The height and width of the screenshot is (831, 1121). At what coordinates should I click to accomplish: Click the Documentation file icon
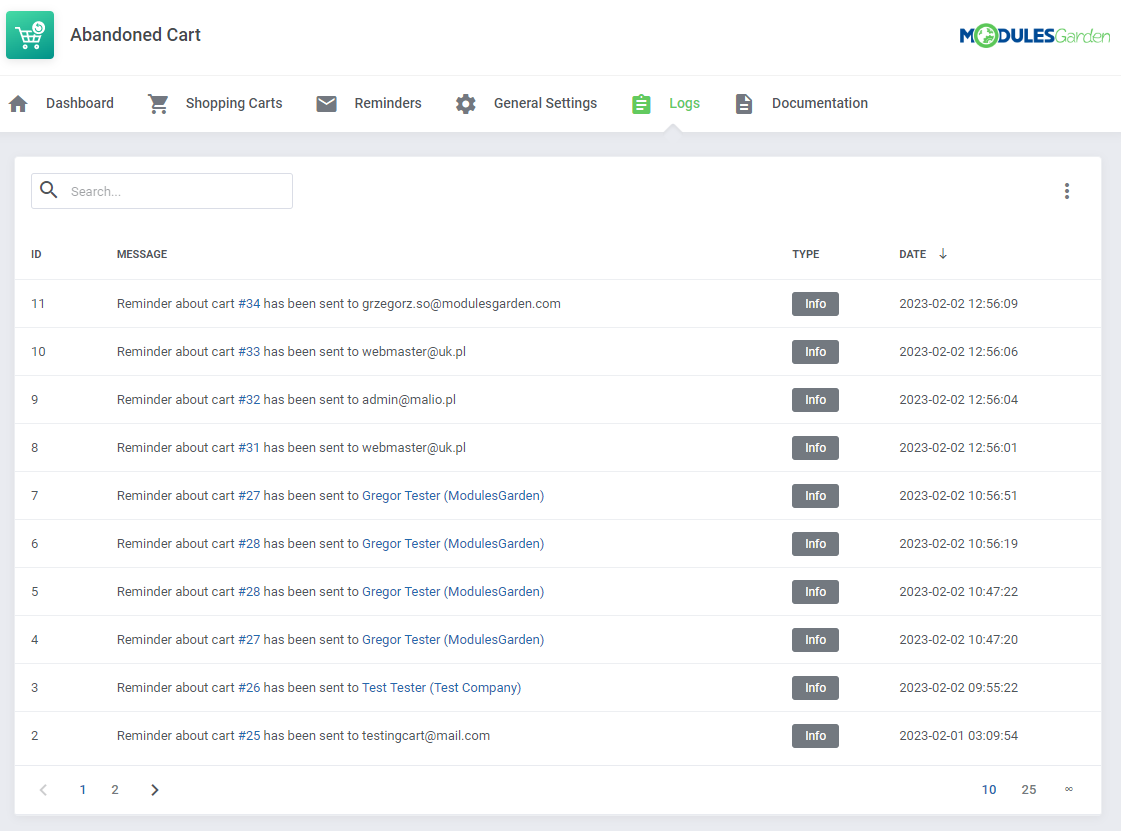744,104
